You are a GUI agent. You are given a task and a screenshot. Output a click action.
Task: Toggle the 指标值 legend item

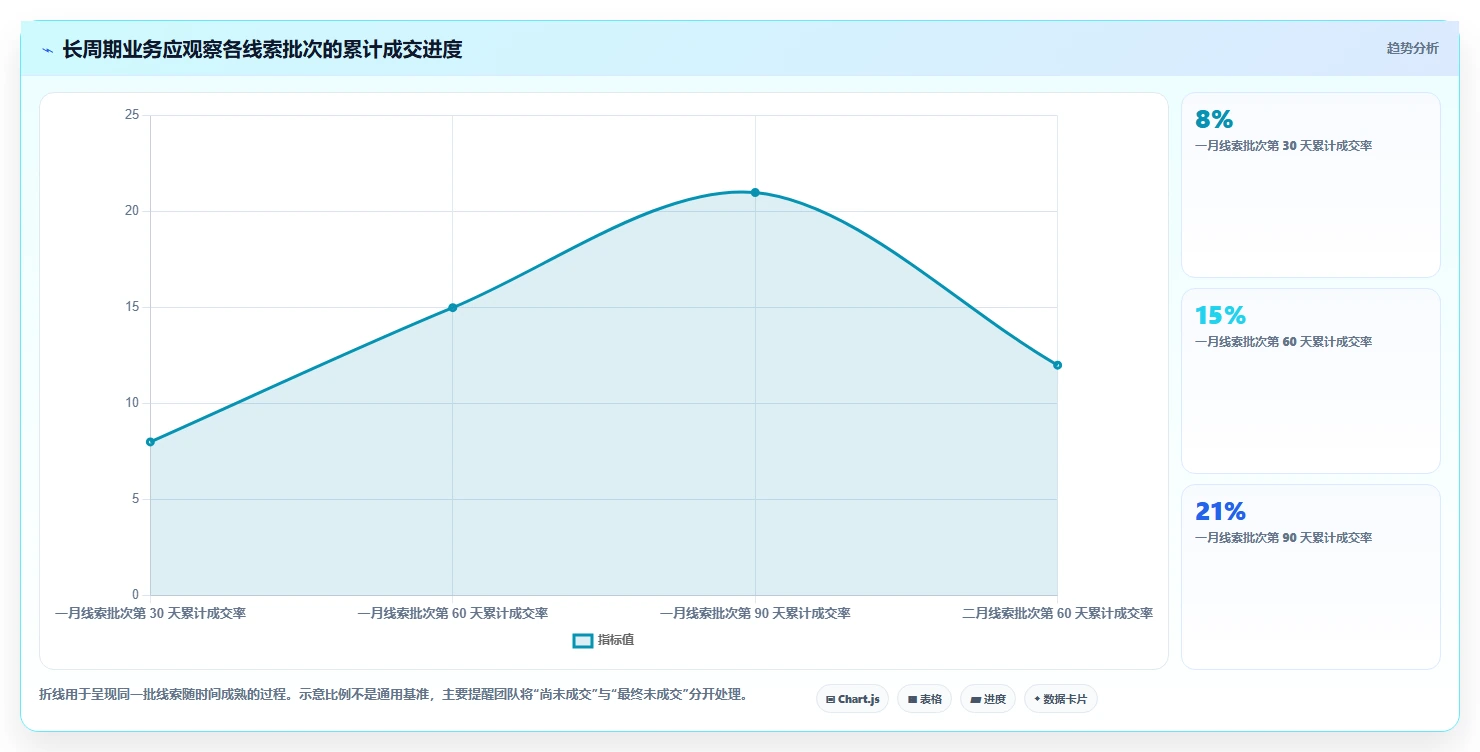[x=603, y=640]
